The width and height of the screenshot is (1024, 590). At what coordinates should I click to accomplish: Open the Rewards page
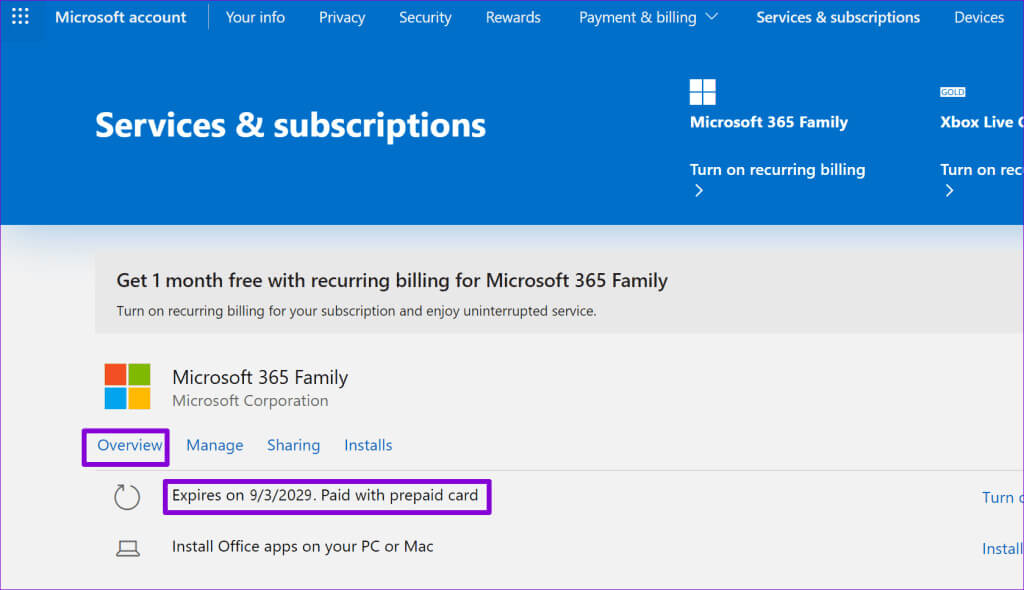pyautogui.click(x=513, y=17)
